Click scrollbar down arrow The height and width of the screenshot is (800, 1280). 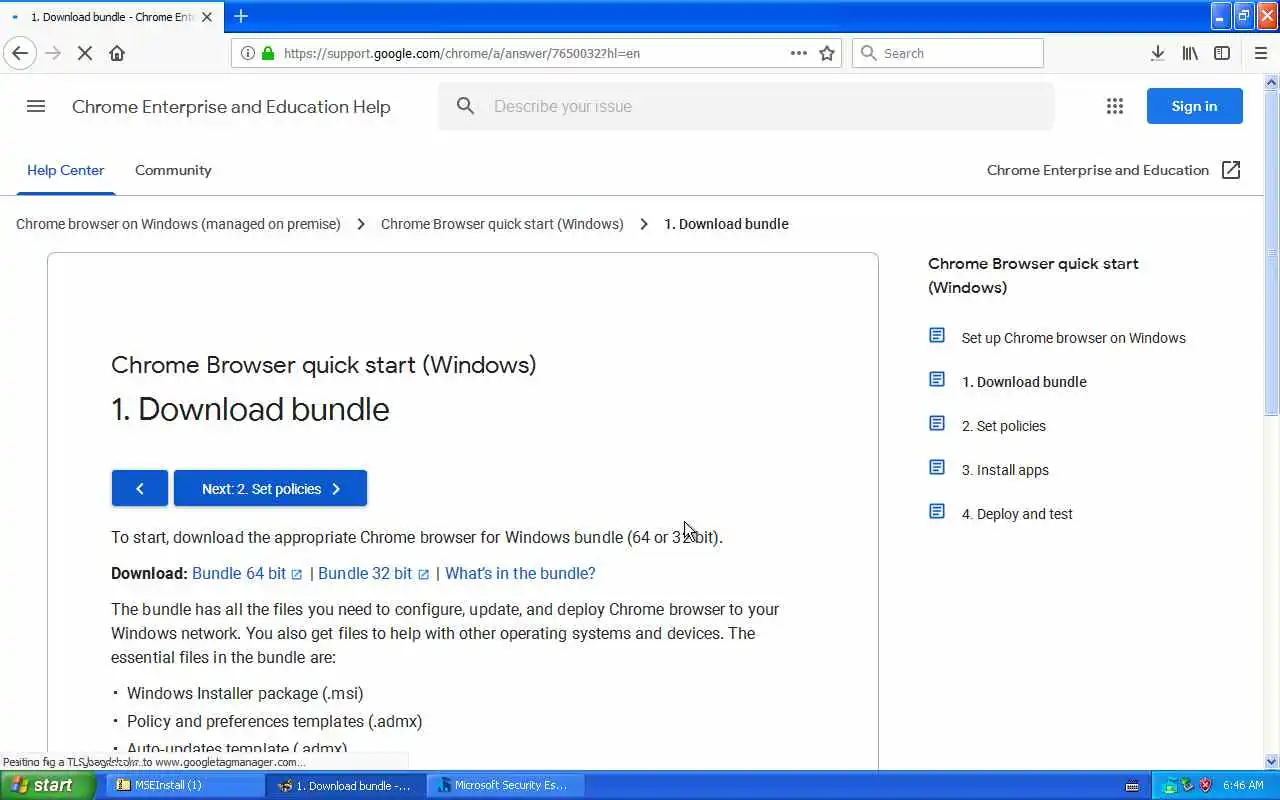tap(1272, 761)
